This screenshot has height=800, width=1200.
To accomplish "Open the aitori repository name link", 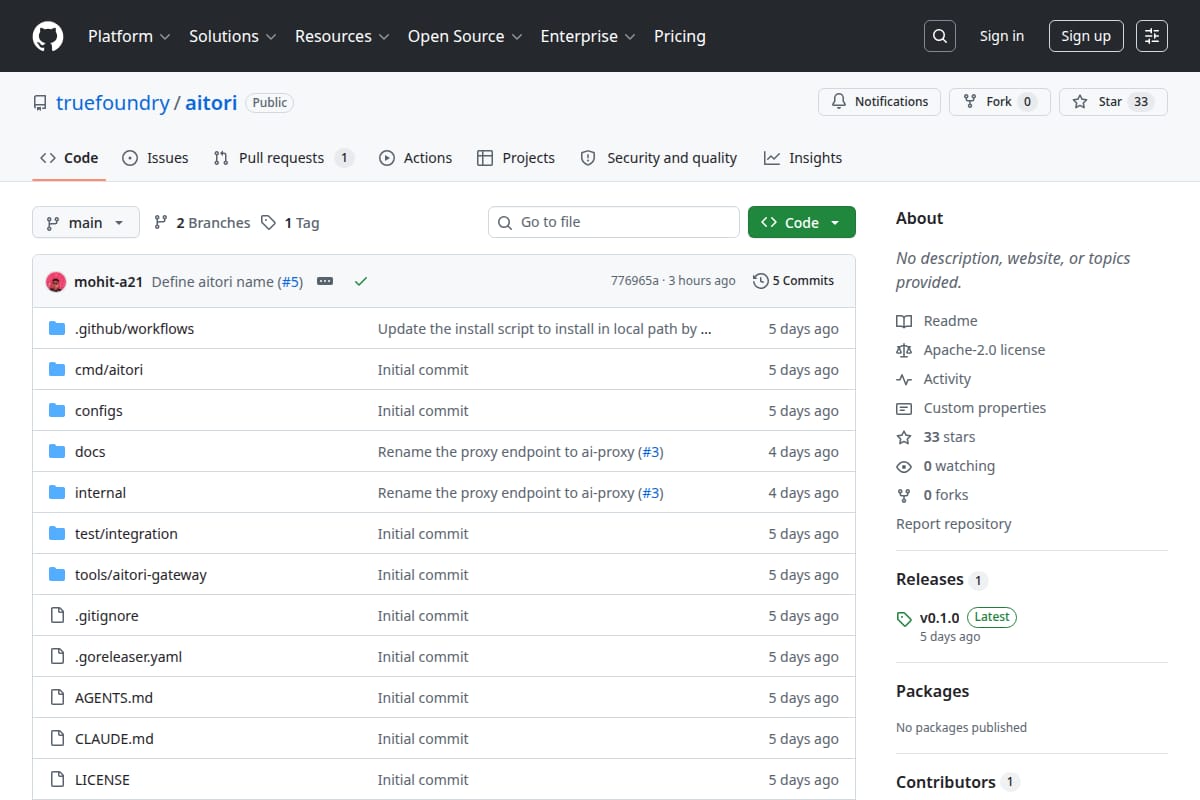I will coord(211,103).
